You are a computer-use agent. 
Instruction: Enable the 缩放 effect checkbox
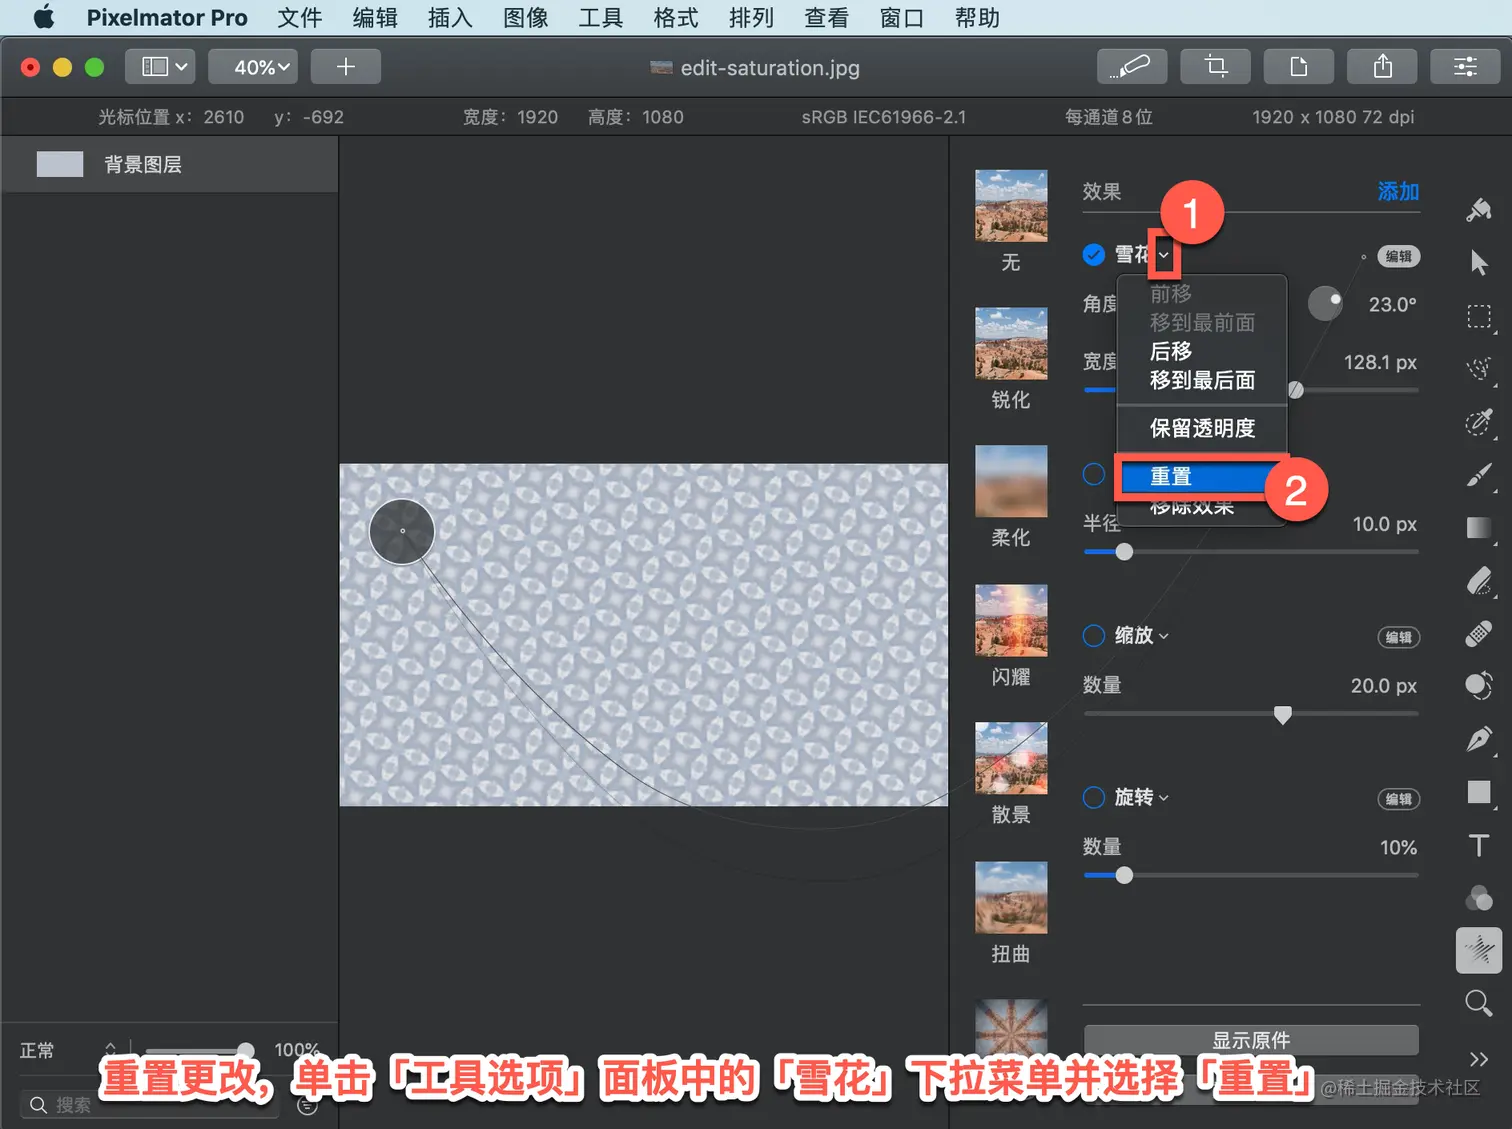tap(1094, 636)
